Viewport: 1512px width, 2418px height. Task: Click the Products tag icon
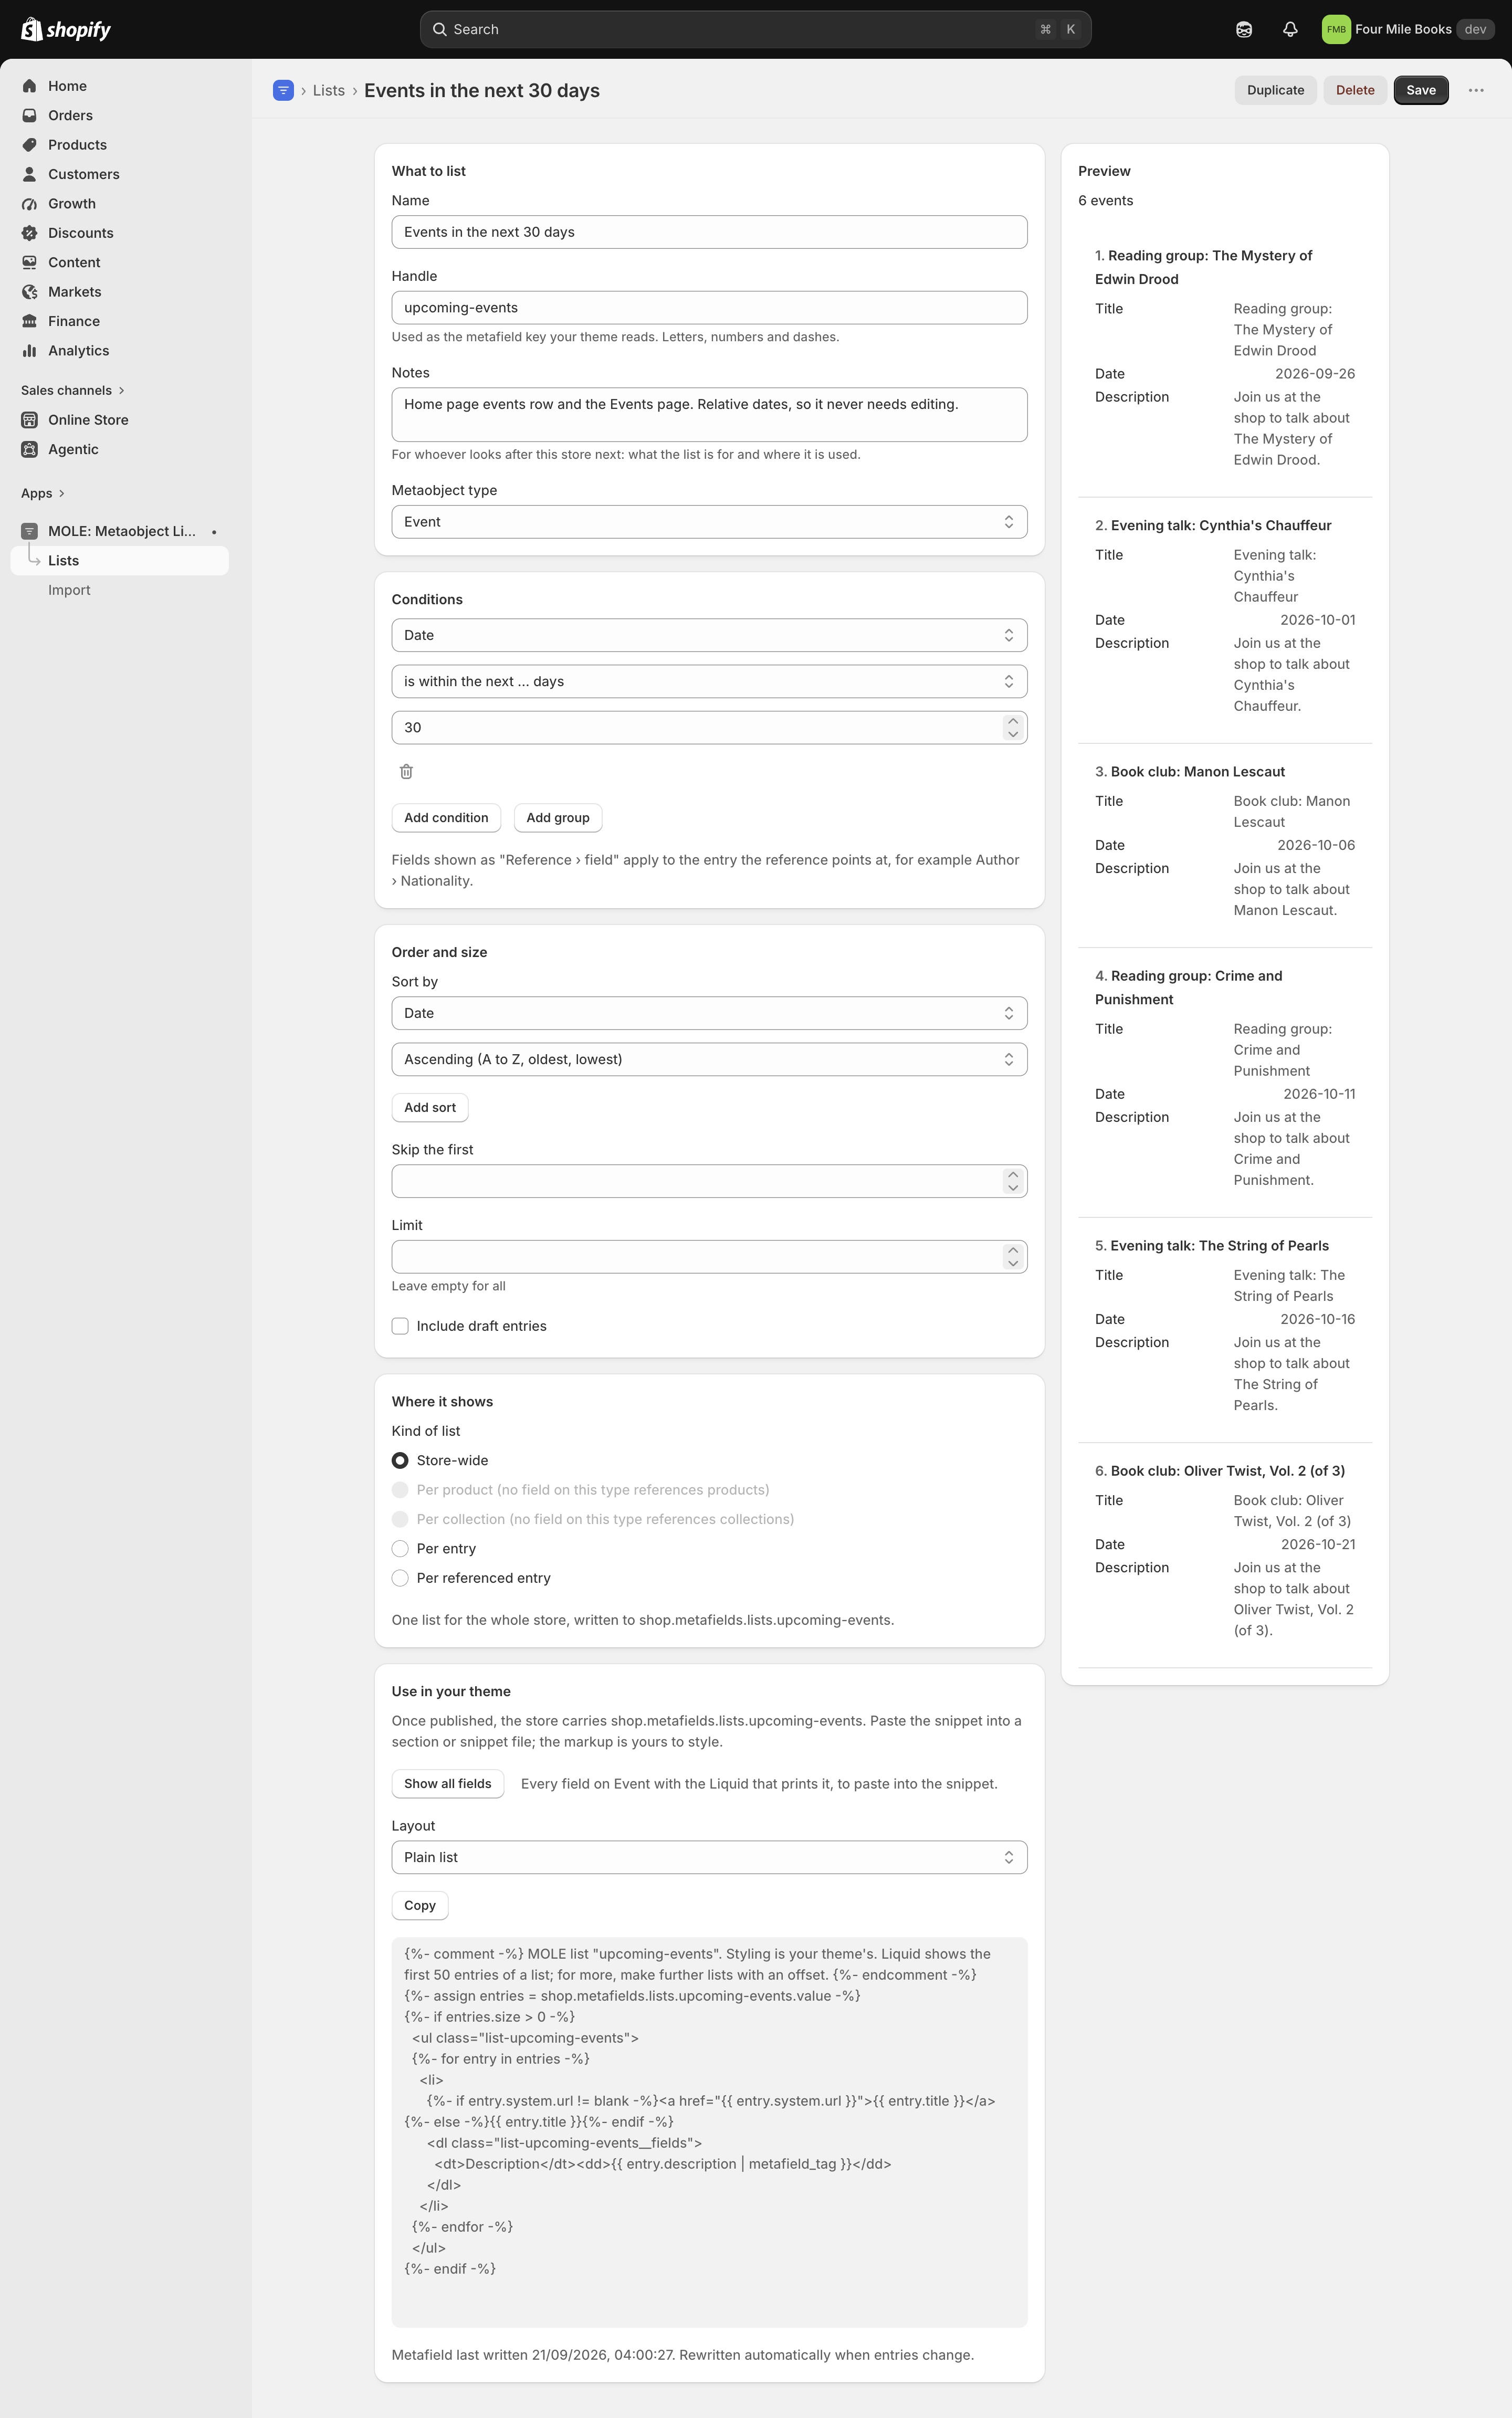pos(30,145)
